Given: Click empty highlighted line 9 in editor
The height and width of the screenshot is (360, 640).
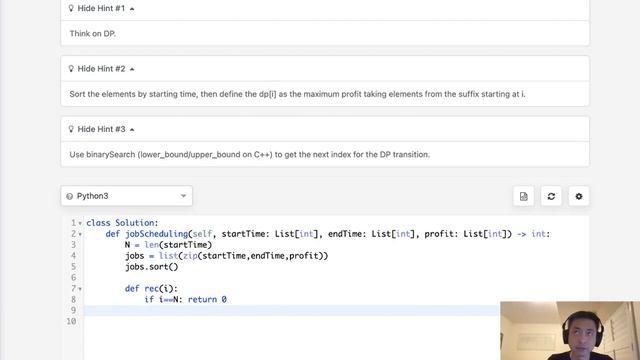Looking at the screenshot, I should [x=291, y=310].
